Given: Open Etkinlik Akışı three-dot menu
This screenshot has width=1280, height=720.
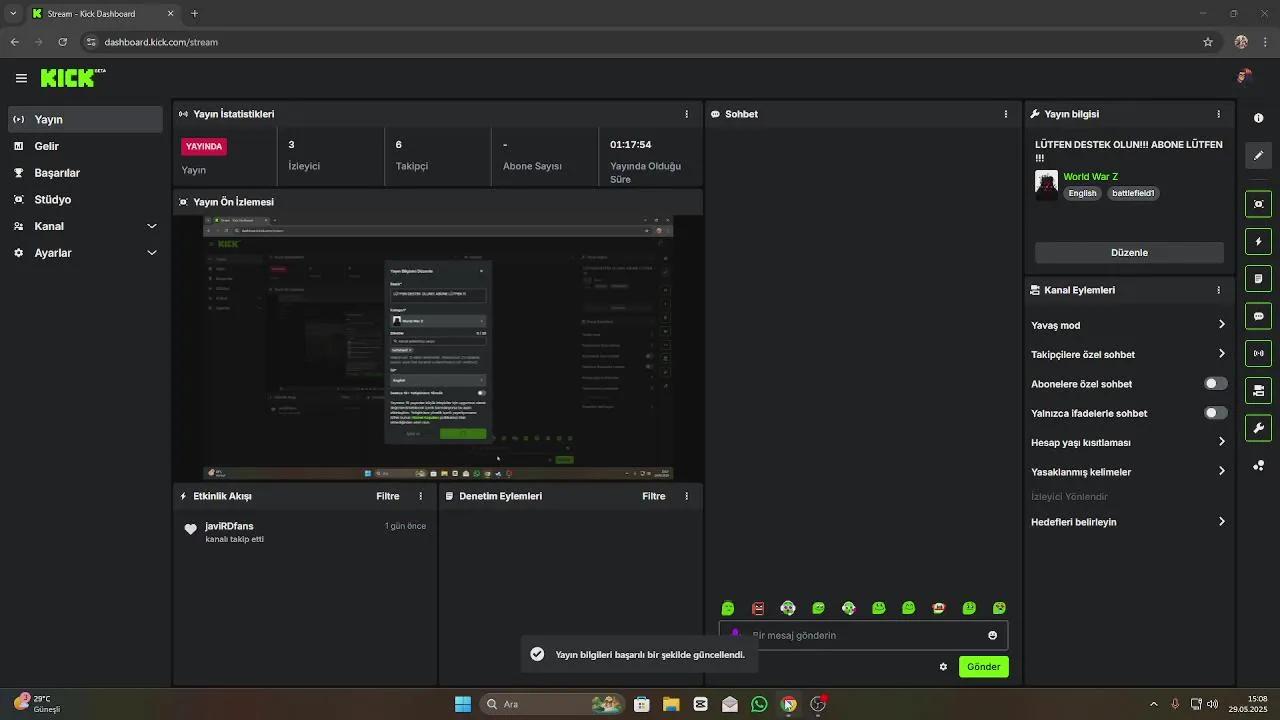Looking at the screenshot, I should (420, 496).
